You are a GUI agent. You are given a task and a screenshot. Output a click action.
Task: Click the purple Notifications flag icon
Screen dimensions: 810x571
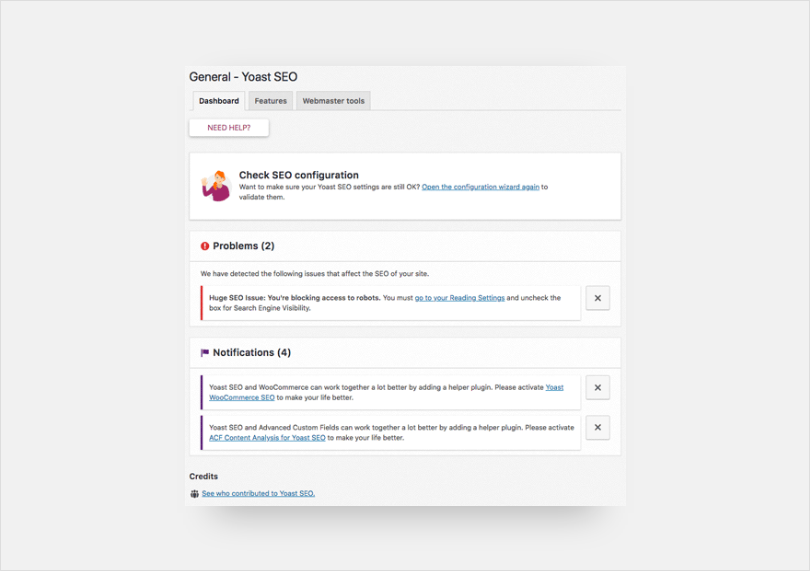(205, 353)
